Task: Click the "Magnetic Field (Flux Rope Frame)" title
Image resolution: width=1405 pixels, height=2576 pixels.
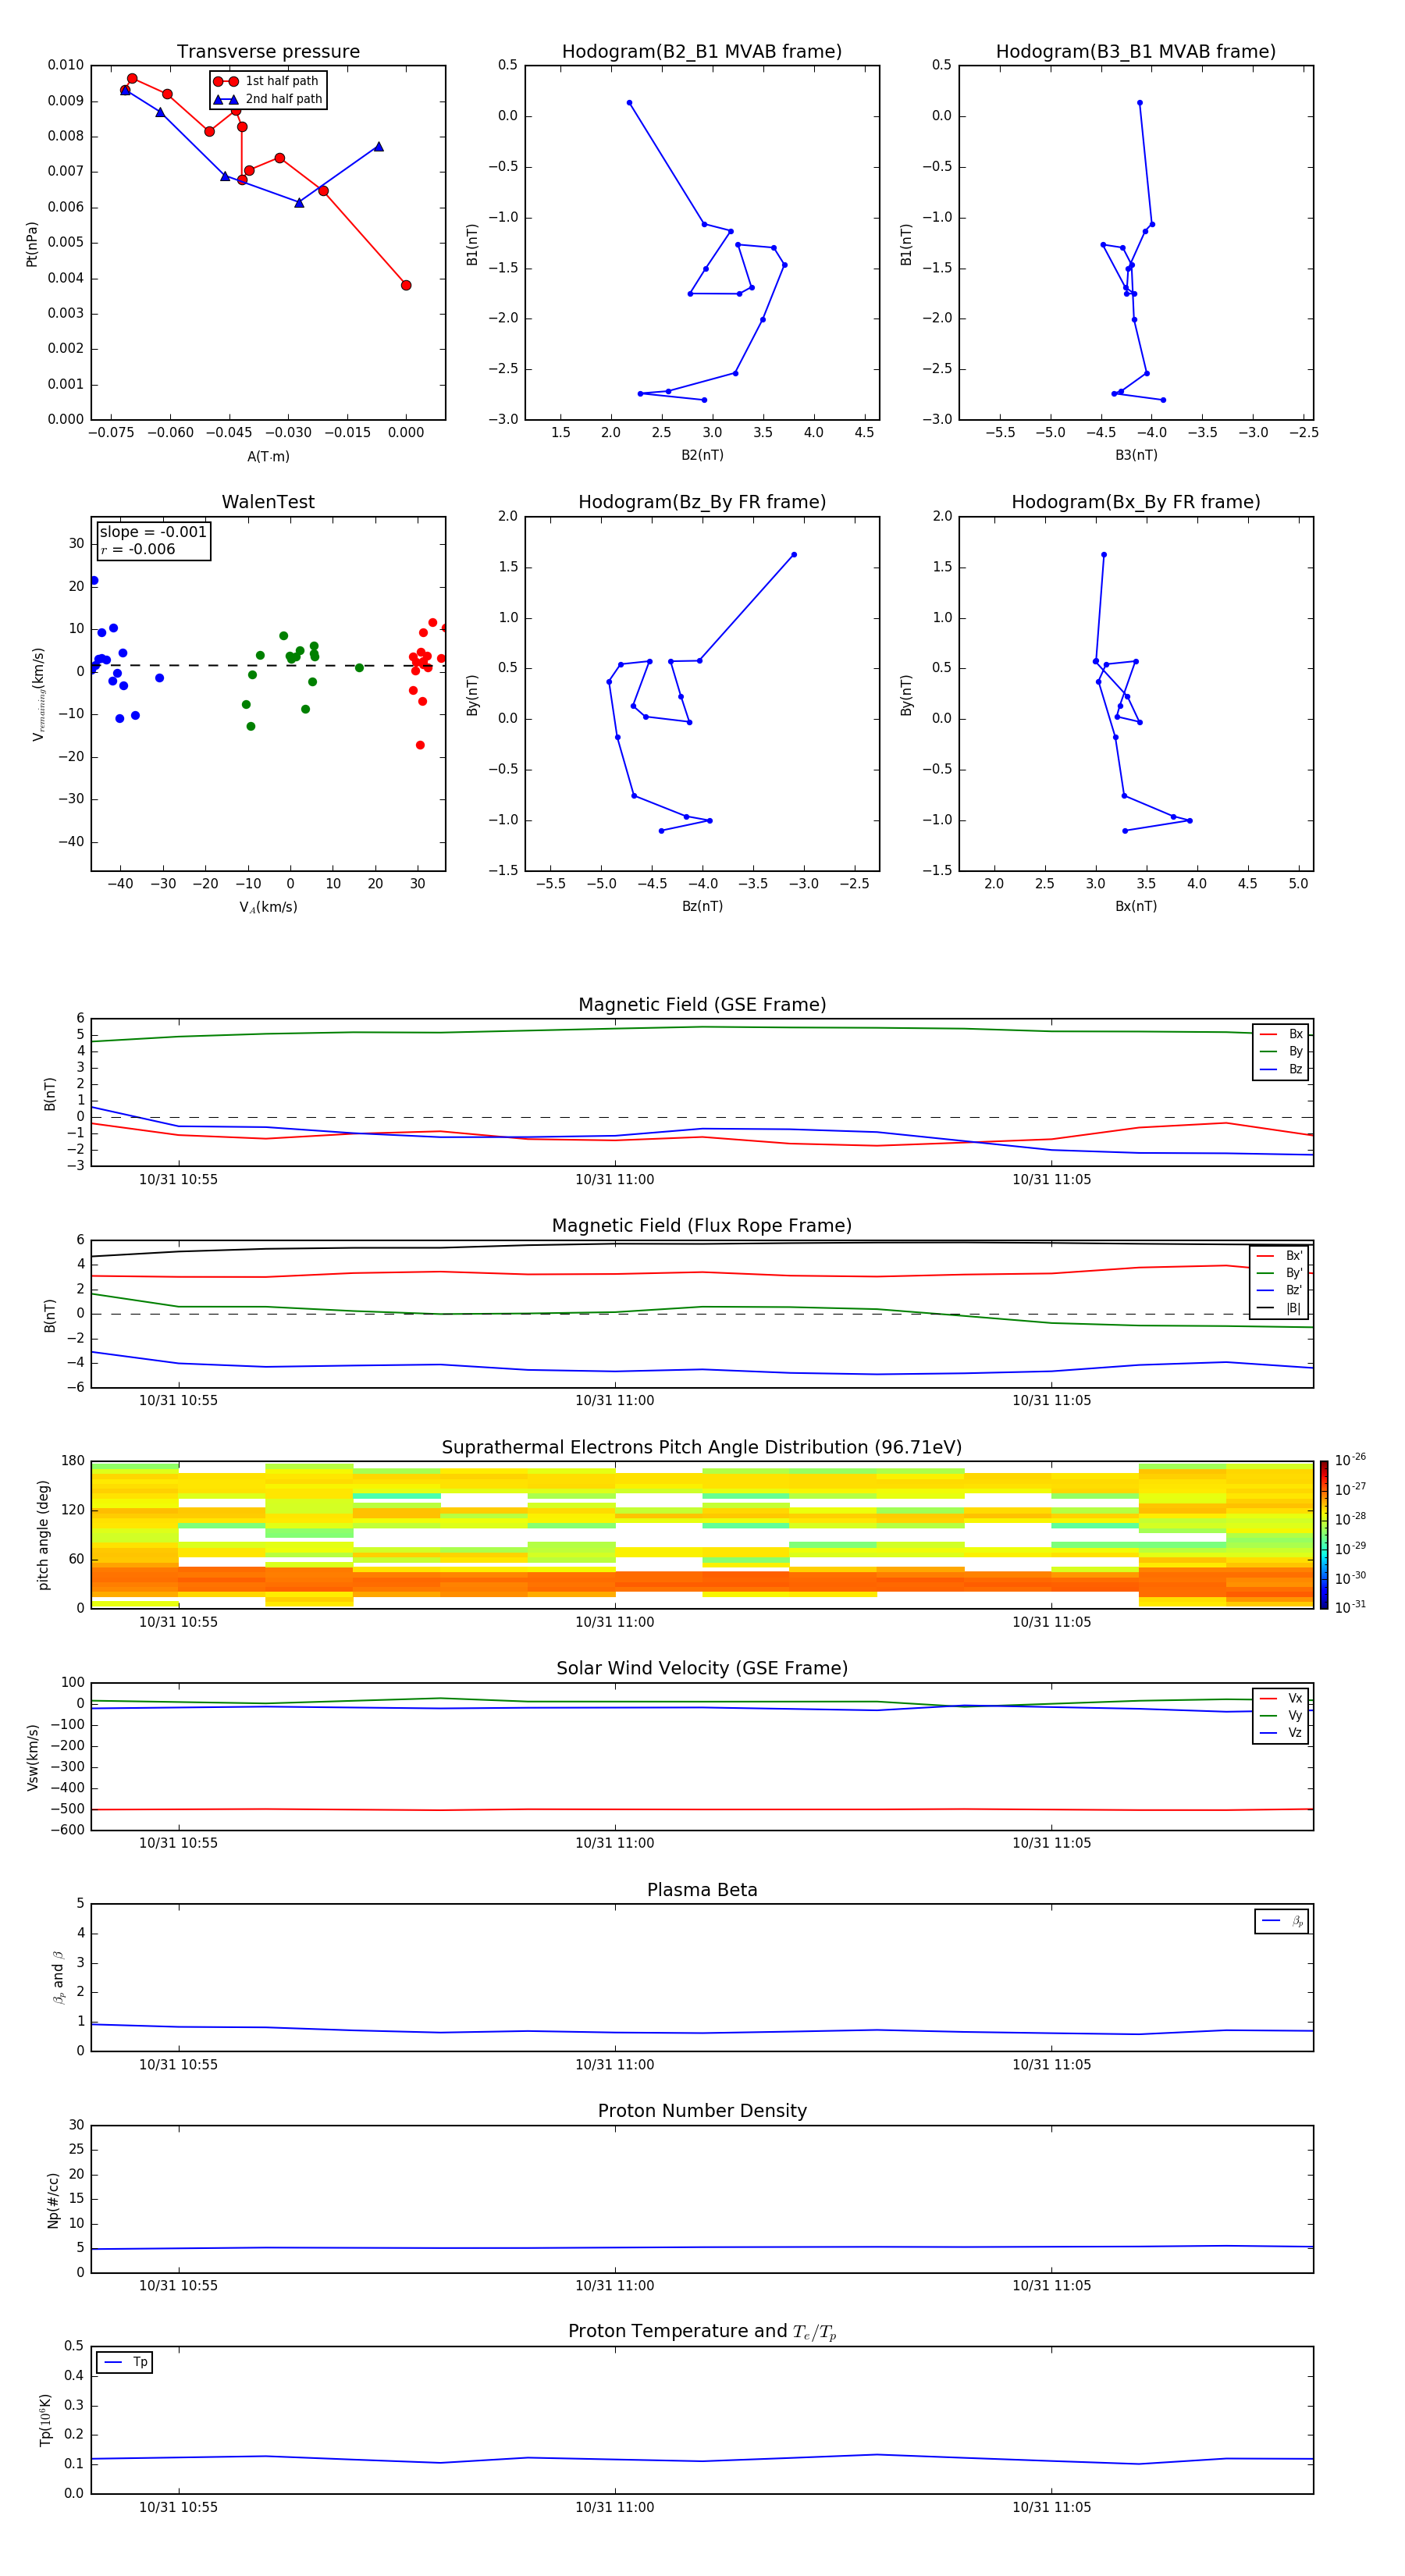Action: (702, 1226)
